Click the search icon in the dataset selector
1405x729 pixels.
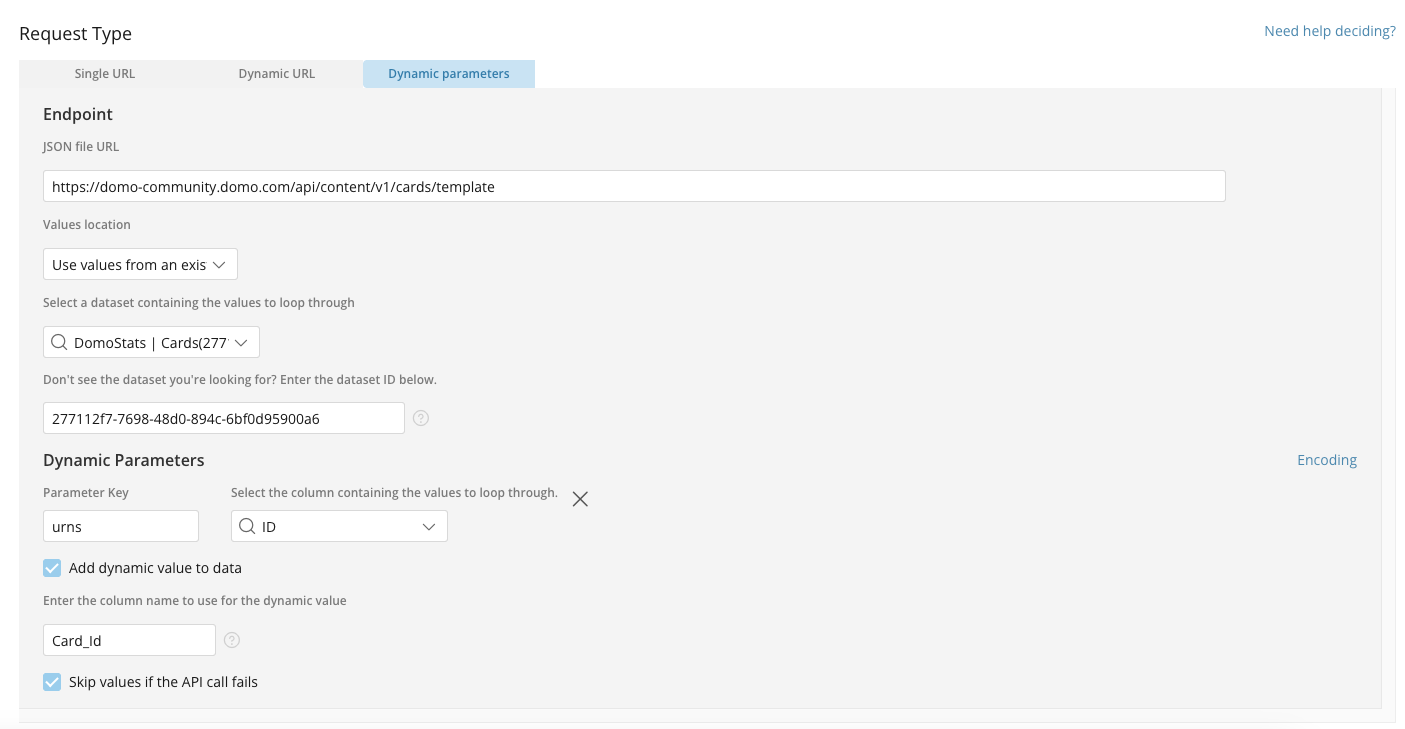[59, 342]
